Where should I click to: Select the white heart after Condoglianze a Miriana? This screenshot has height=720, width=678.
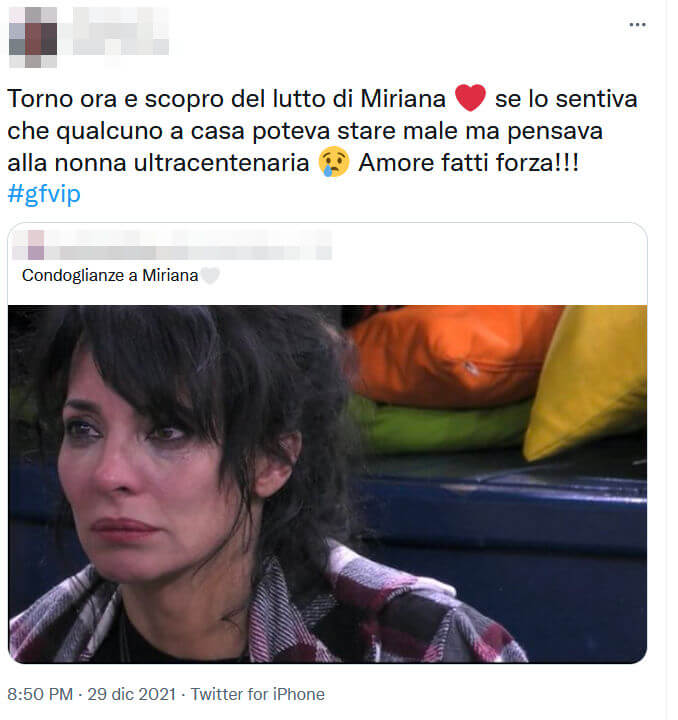[x=210, y=276]
